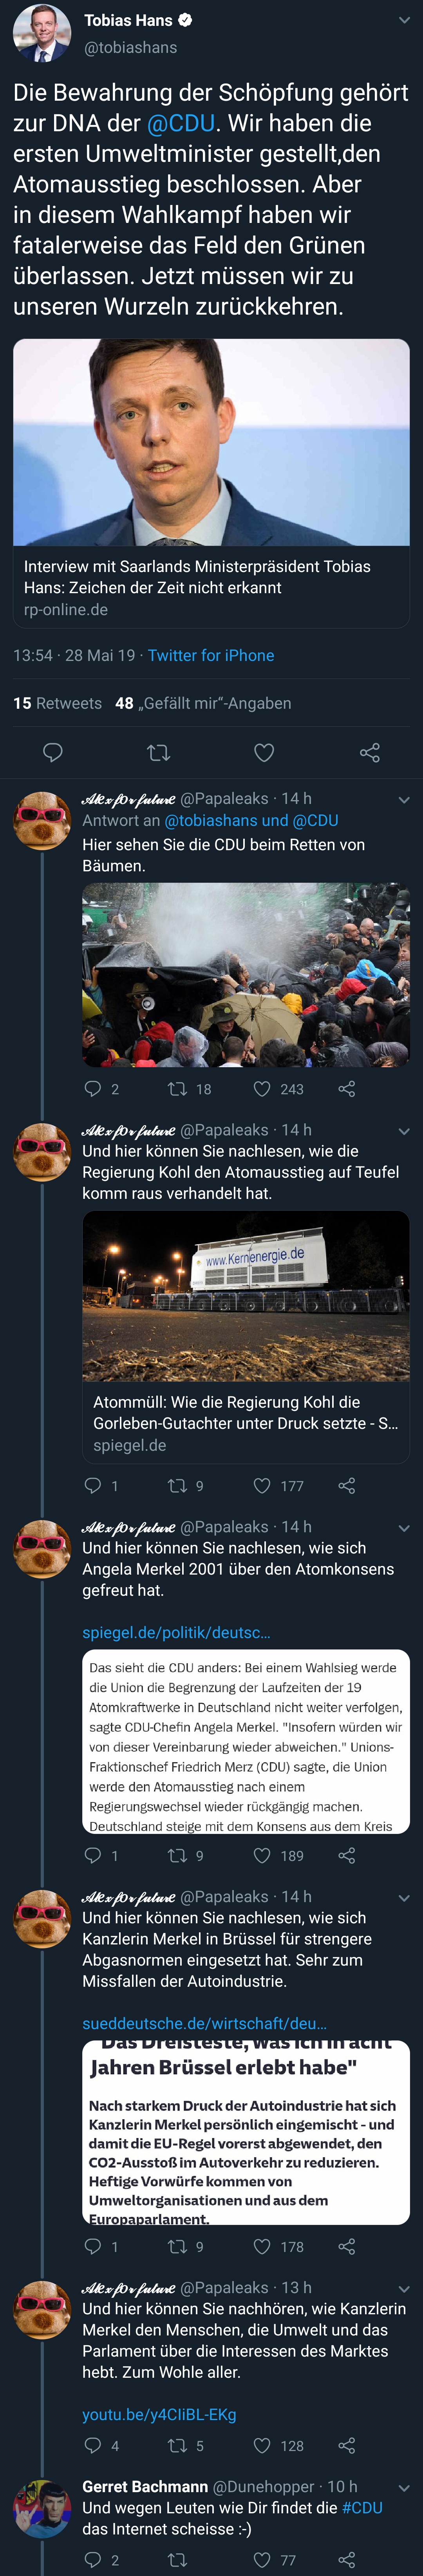Retweet the main Tobias Hans tweet
The image size is (423, 2576).
tap(158, 752)
